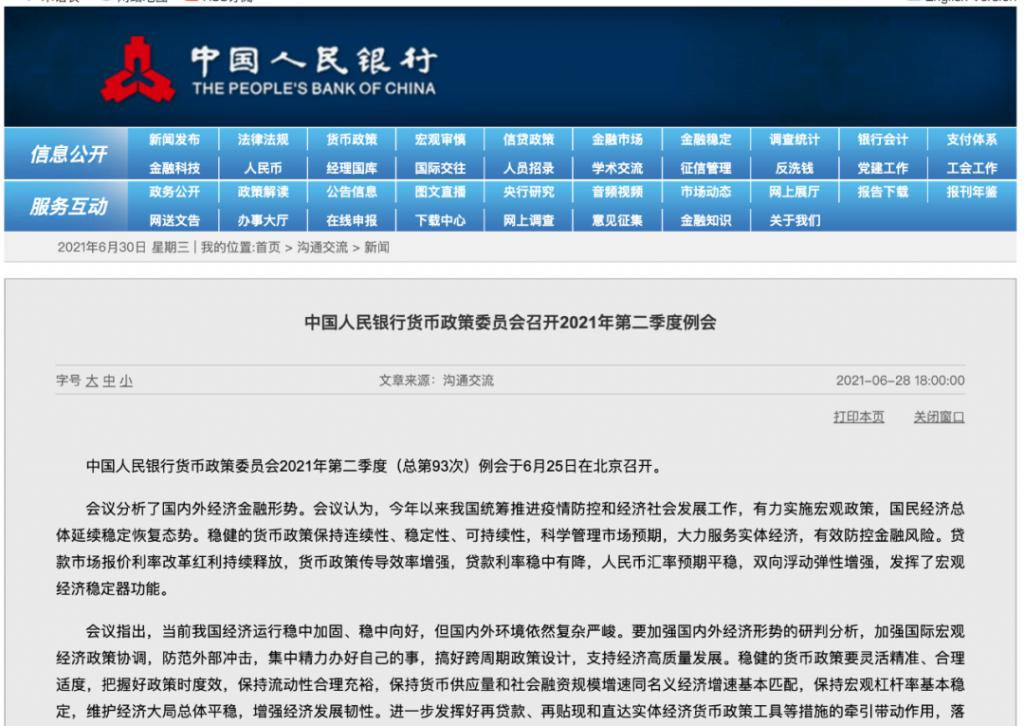
Task: Open 在线申报 menu item
Action: (x=352, y=221)
